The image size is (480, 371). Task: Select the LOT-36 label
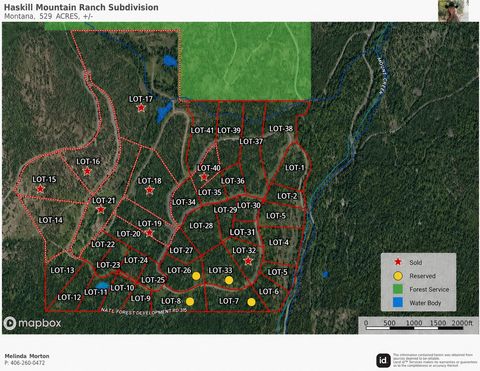[x=233, y=181]
